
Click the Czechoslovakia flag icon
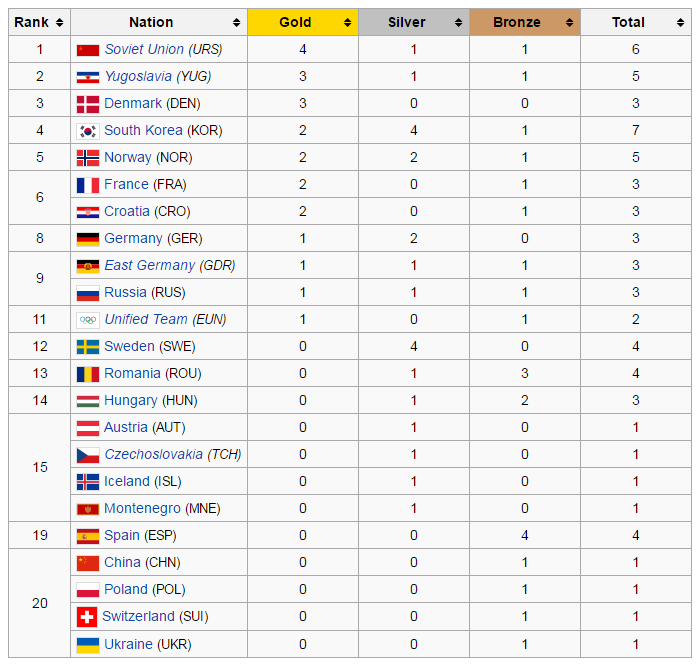88,455
